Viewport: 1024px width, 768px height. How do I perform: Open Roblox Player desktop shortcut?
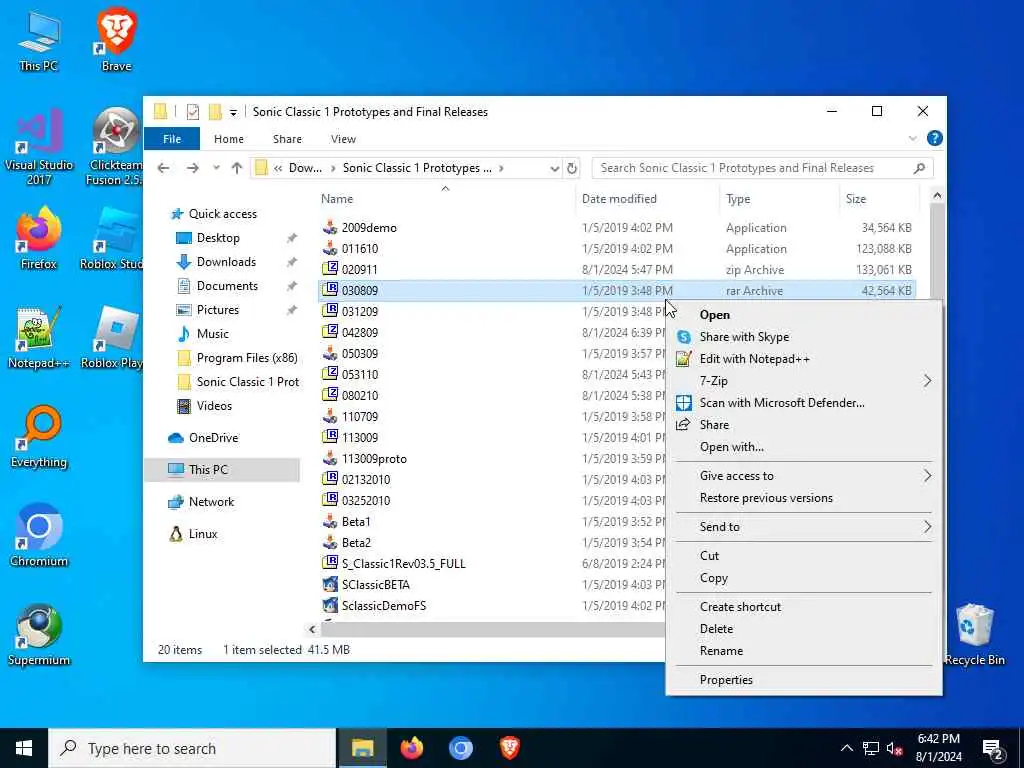[x=112, y=338]
